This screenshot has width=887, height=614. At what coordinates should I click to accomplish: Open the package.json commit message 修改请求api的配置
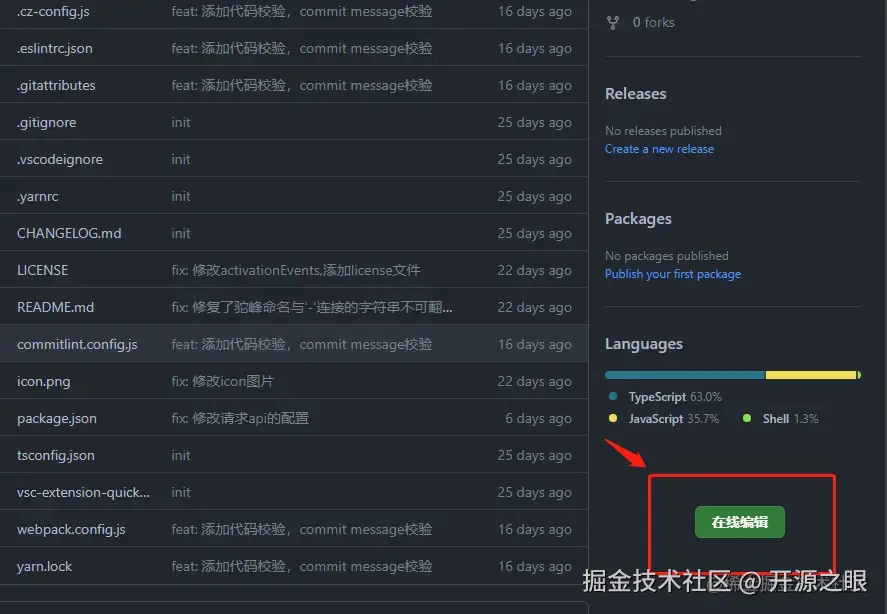[x=240, y=418]
